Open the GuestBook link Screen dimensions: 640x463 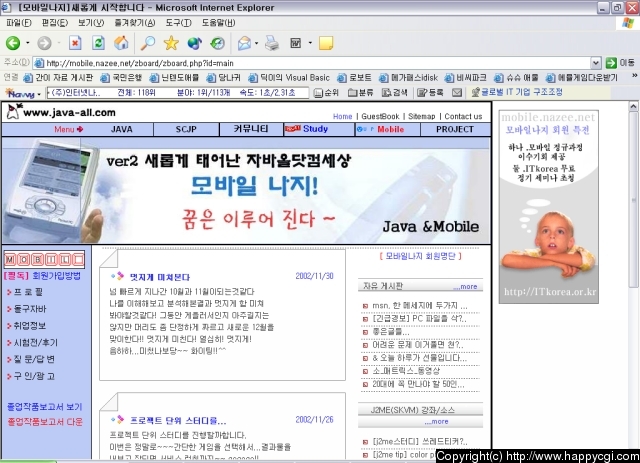tap(380, 116)
